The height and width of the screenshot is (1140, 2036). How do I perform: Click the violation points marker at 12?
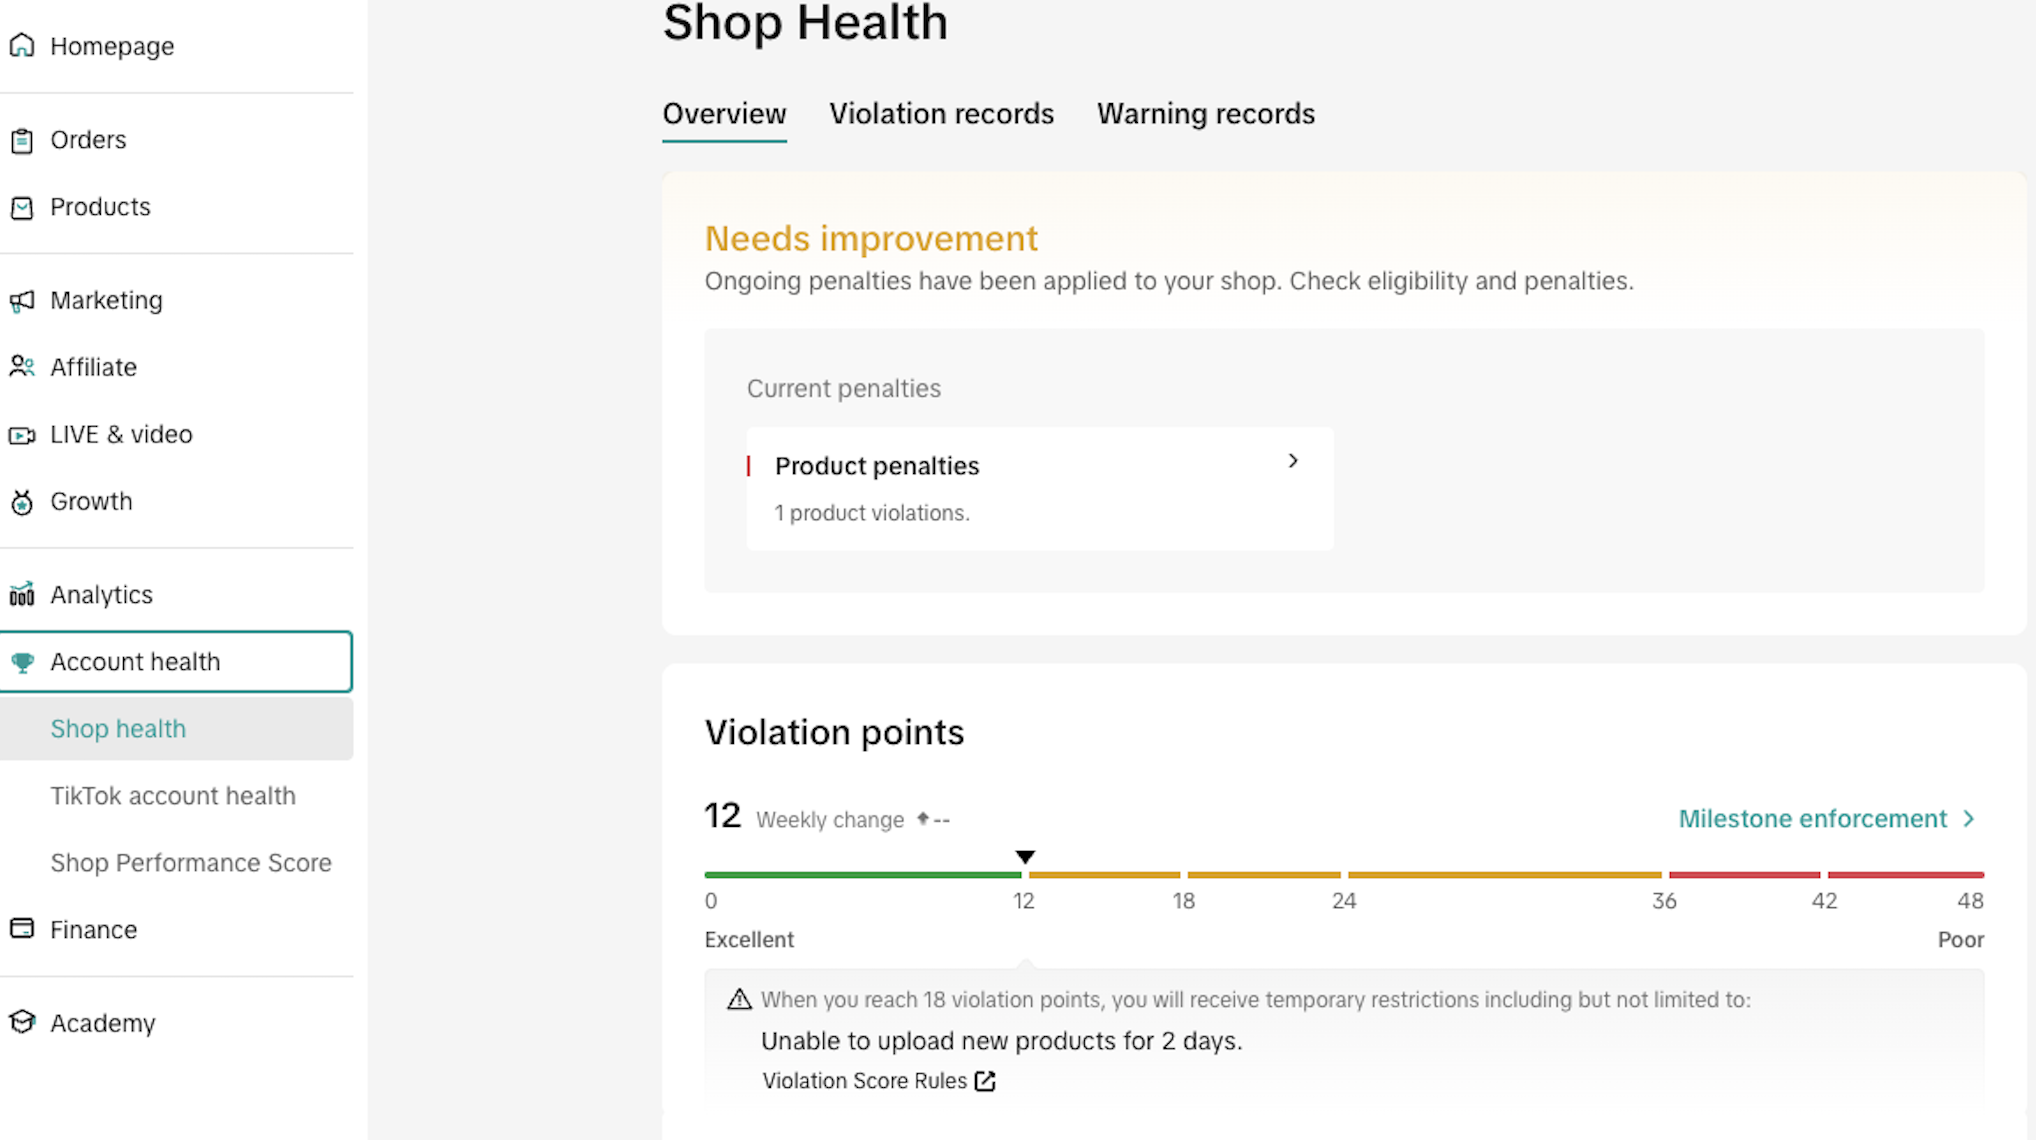click(x=1025, y=857)
